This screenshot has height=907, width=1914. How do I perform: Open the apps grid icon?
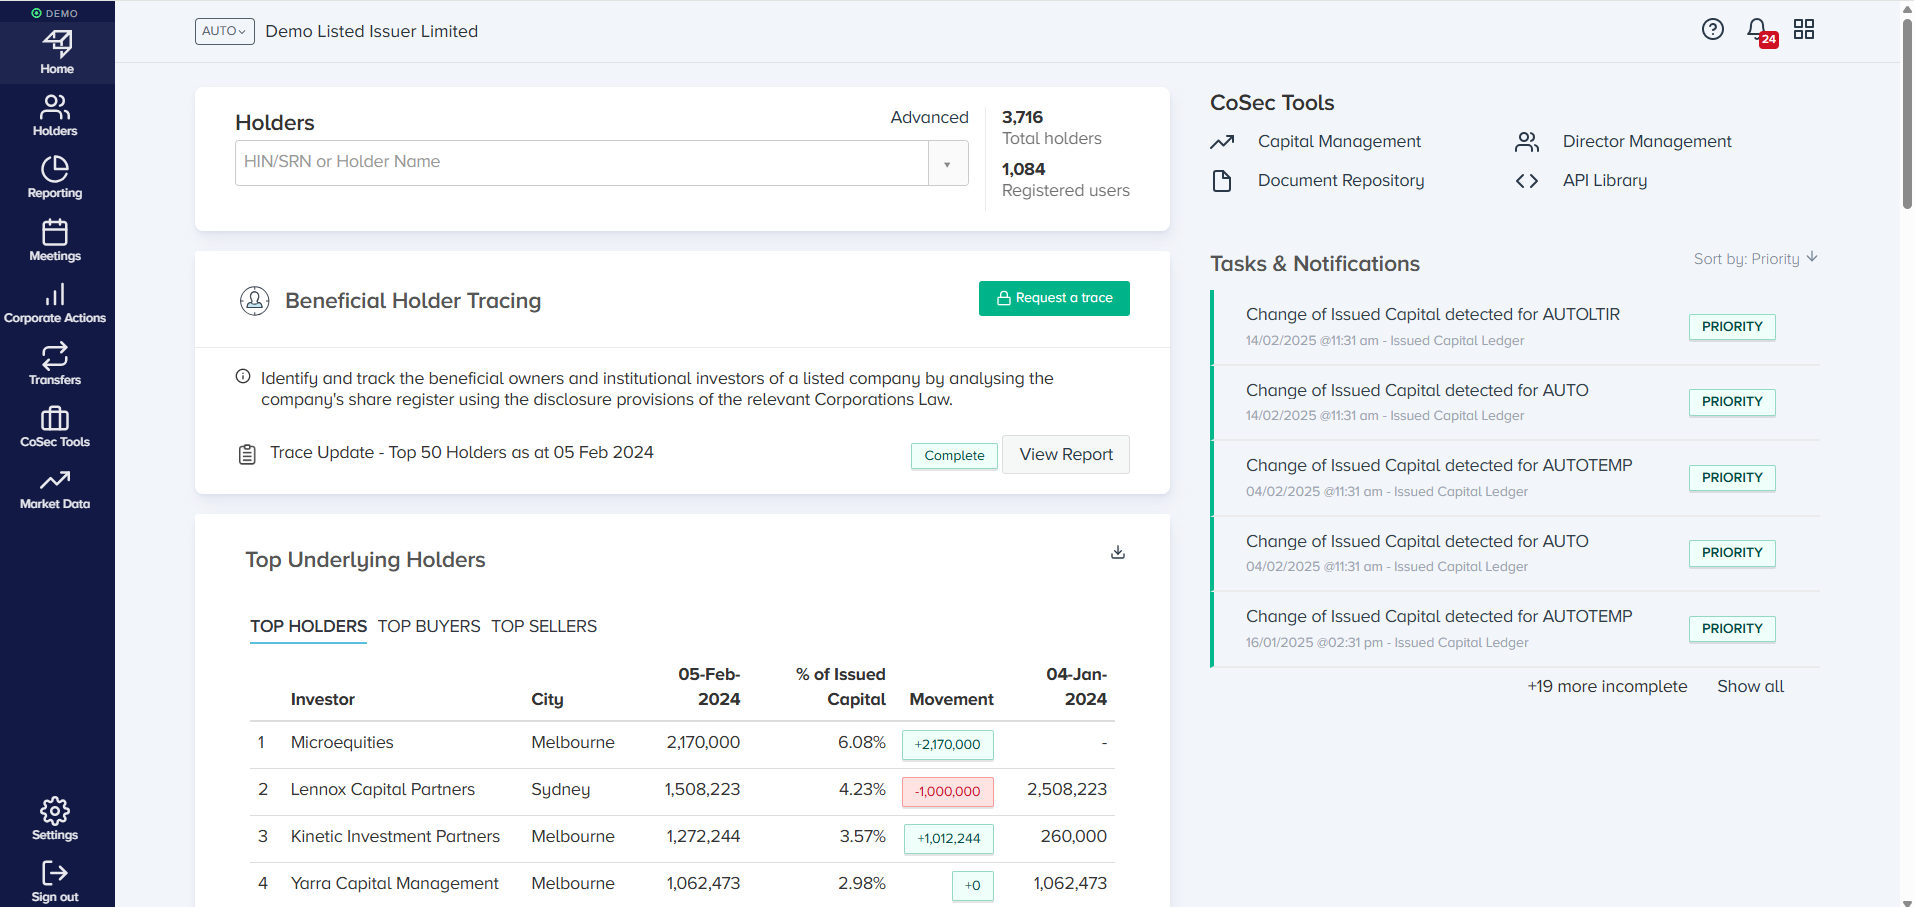coord(1804,30)
